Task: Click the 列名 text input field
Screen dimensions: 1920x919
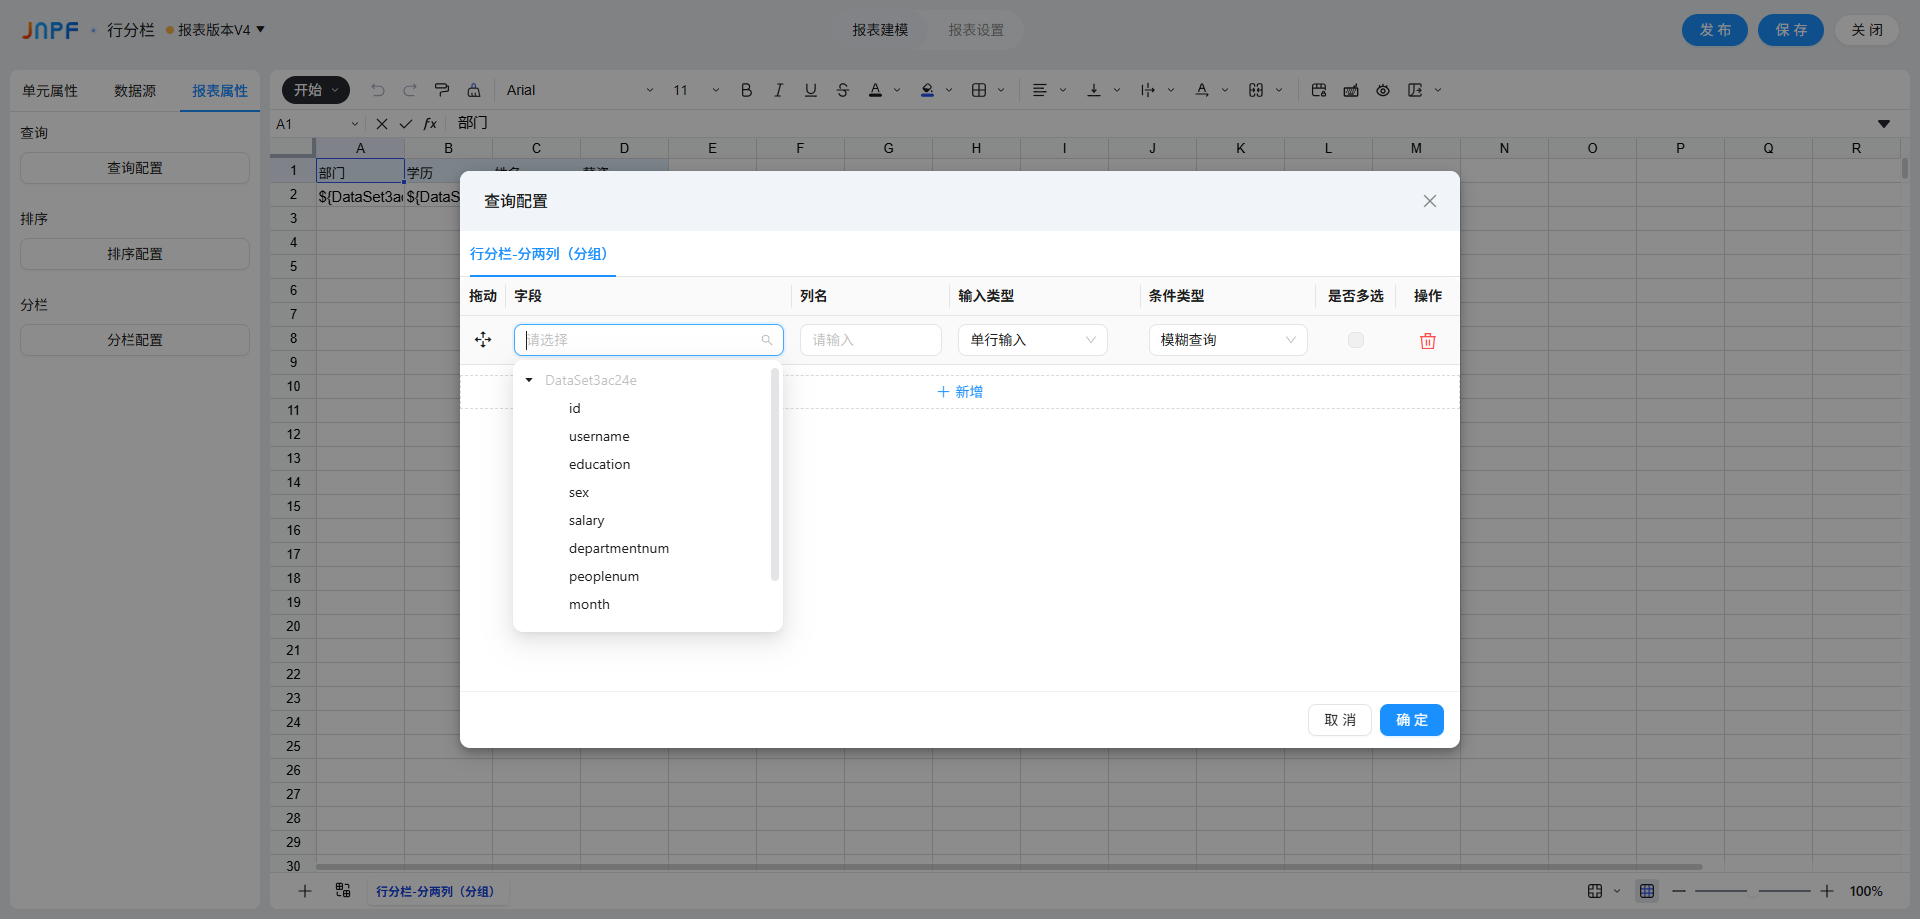Action: [870, 340]
